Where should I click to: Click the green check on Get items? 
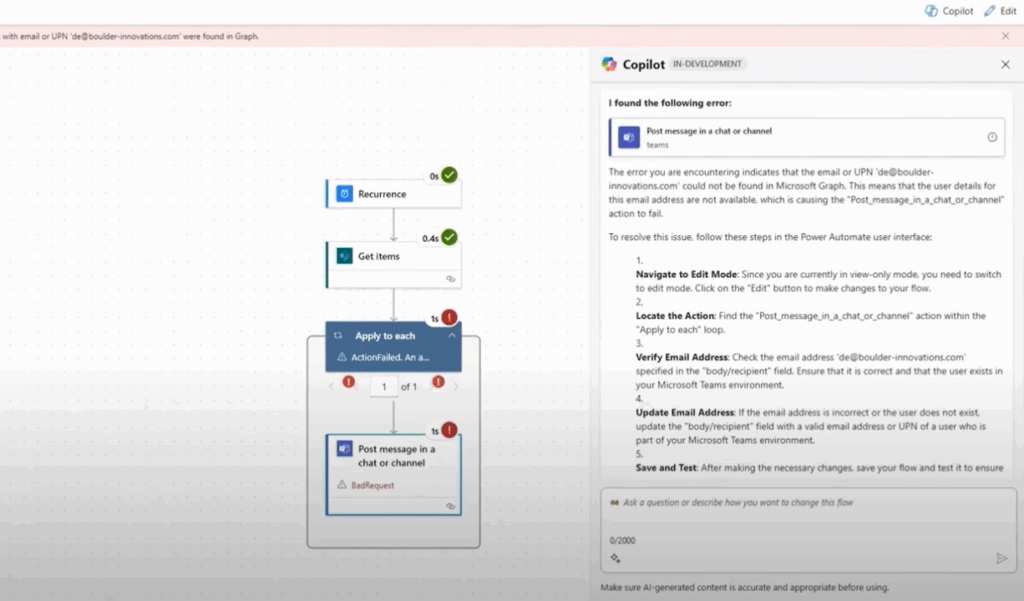point(449,237)
